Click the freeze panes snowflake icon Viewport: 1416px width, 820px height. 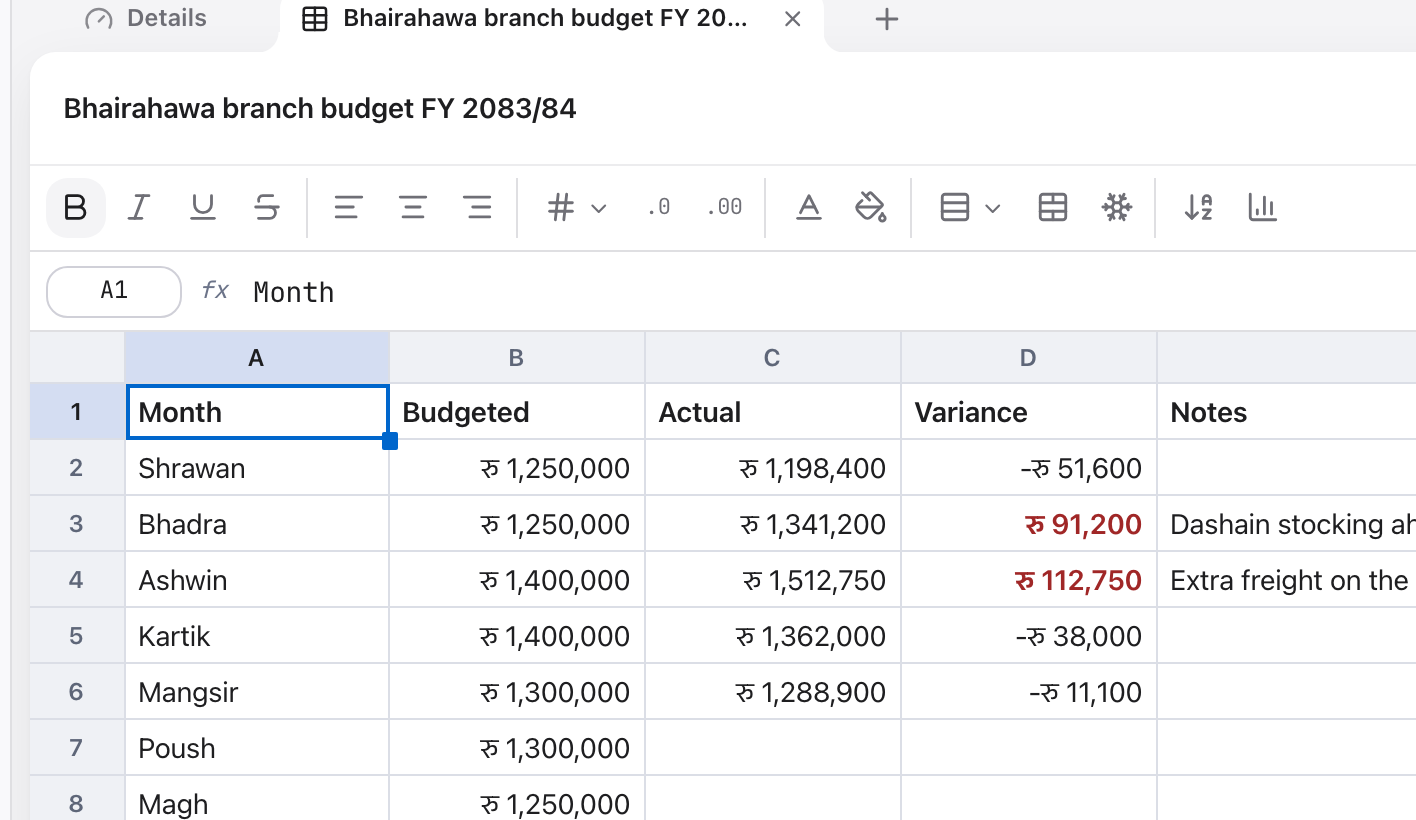coord(1116,208)
